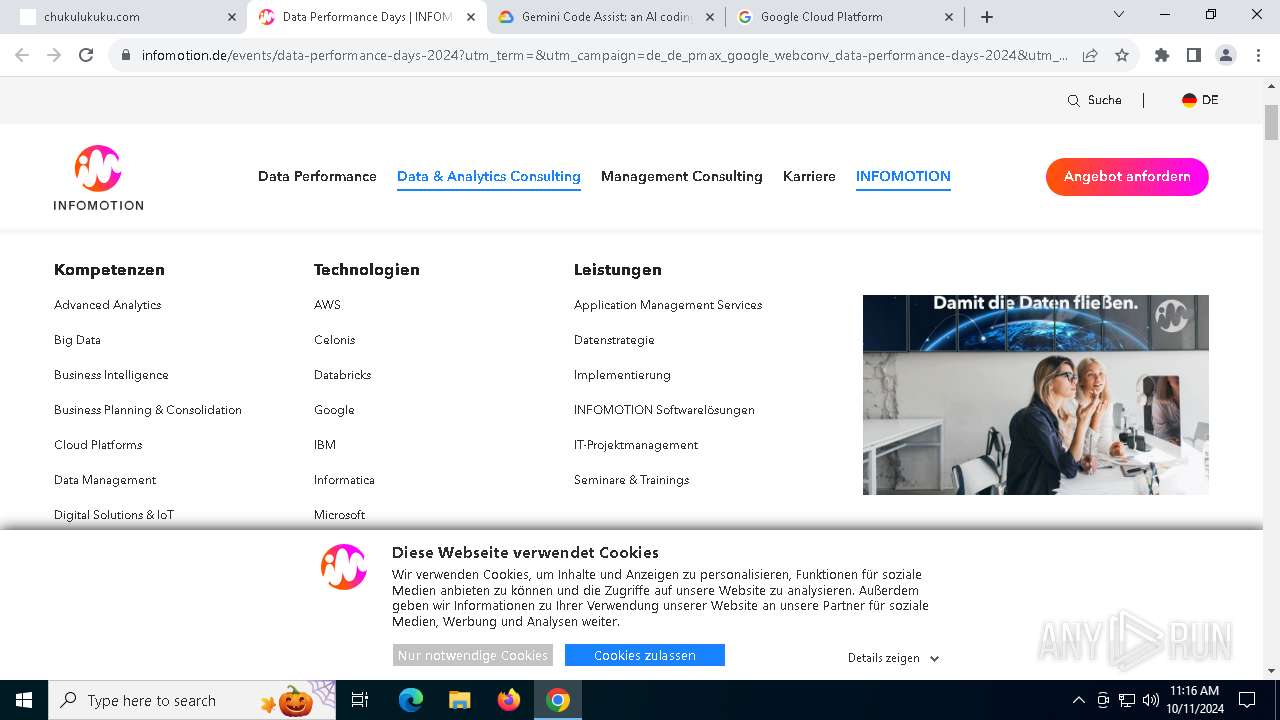Switch to the Google Cloud Platform tab
Screen dimensions: 1280x720
[x=844, y=17]
